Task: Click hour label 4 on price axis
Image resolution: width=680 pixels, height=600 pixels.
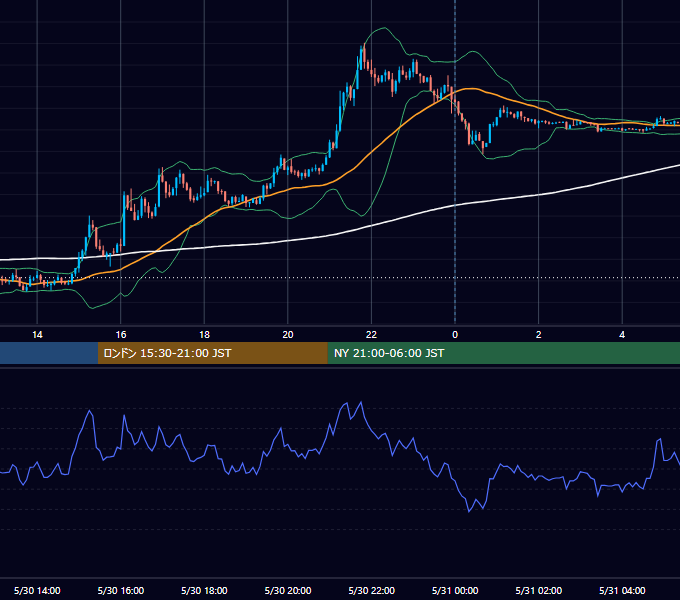Action: (622, 335)
